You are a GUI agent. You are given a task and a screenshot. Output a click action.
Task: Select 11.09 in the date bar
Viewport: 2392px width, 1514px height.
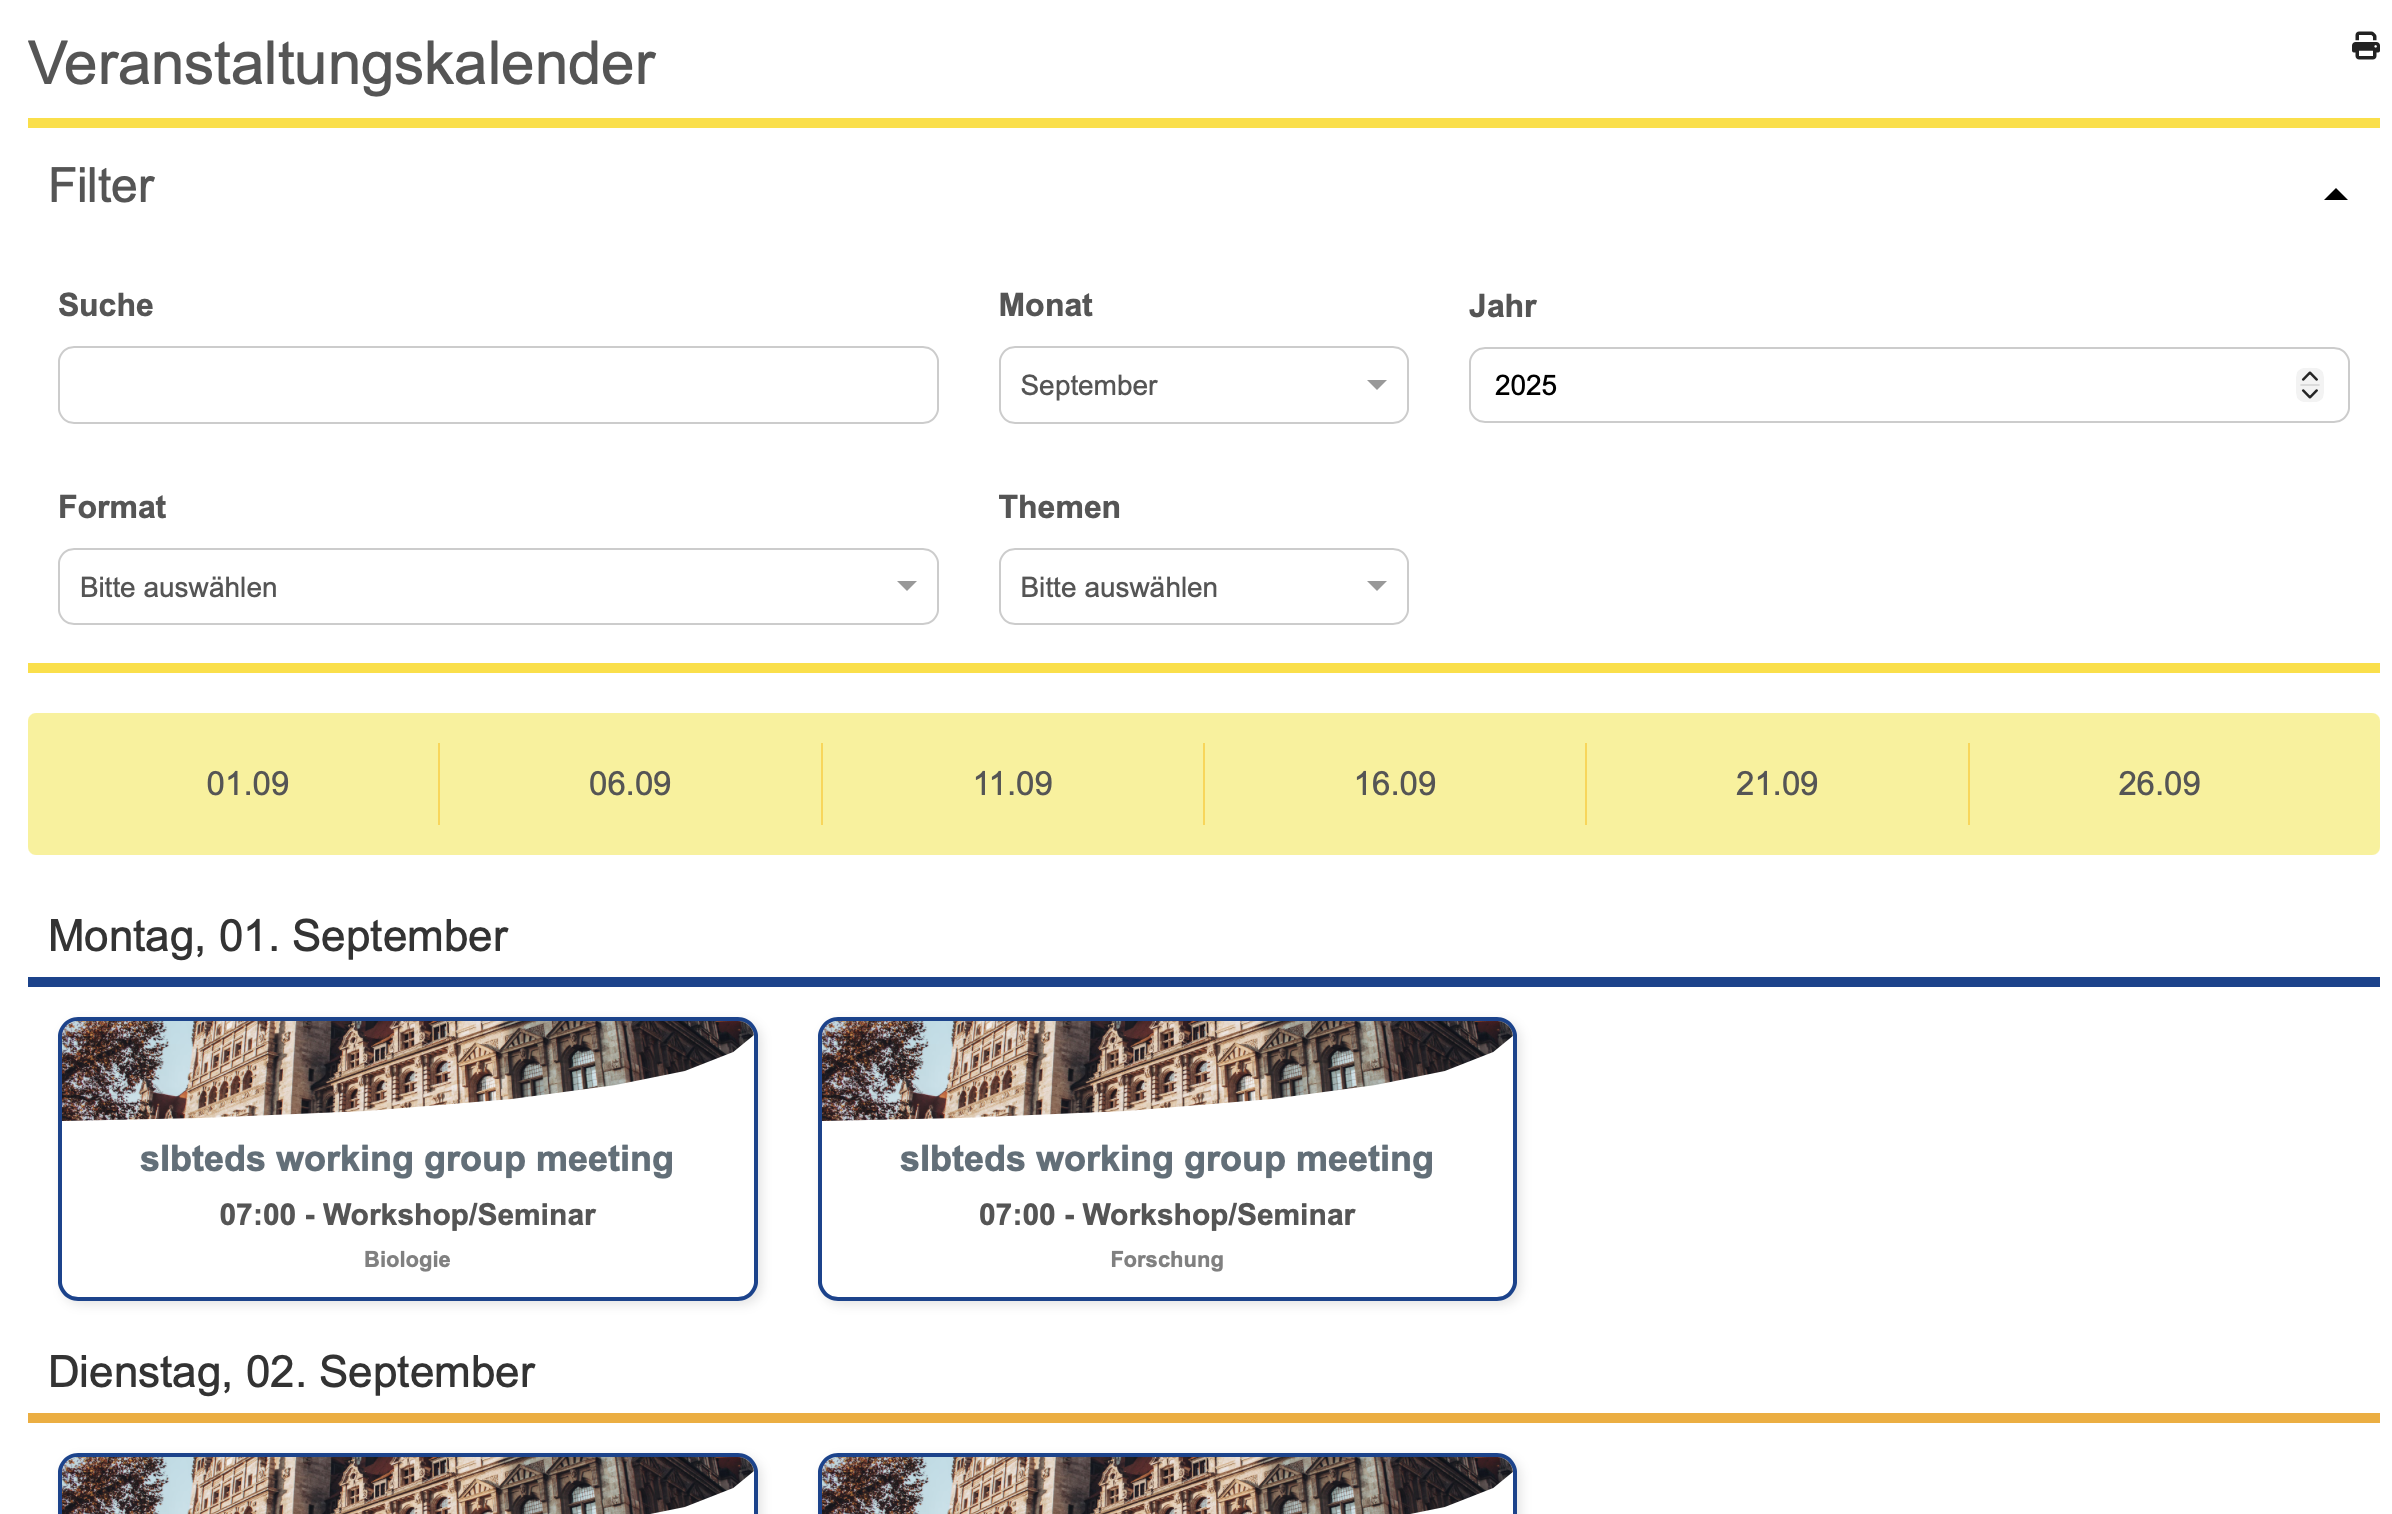point(1012,784)
